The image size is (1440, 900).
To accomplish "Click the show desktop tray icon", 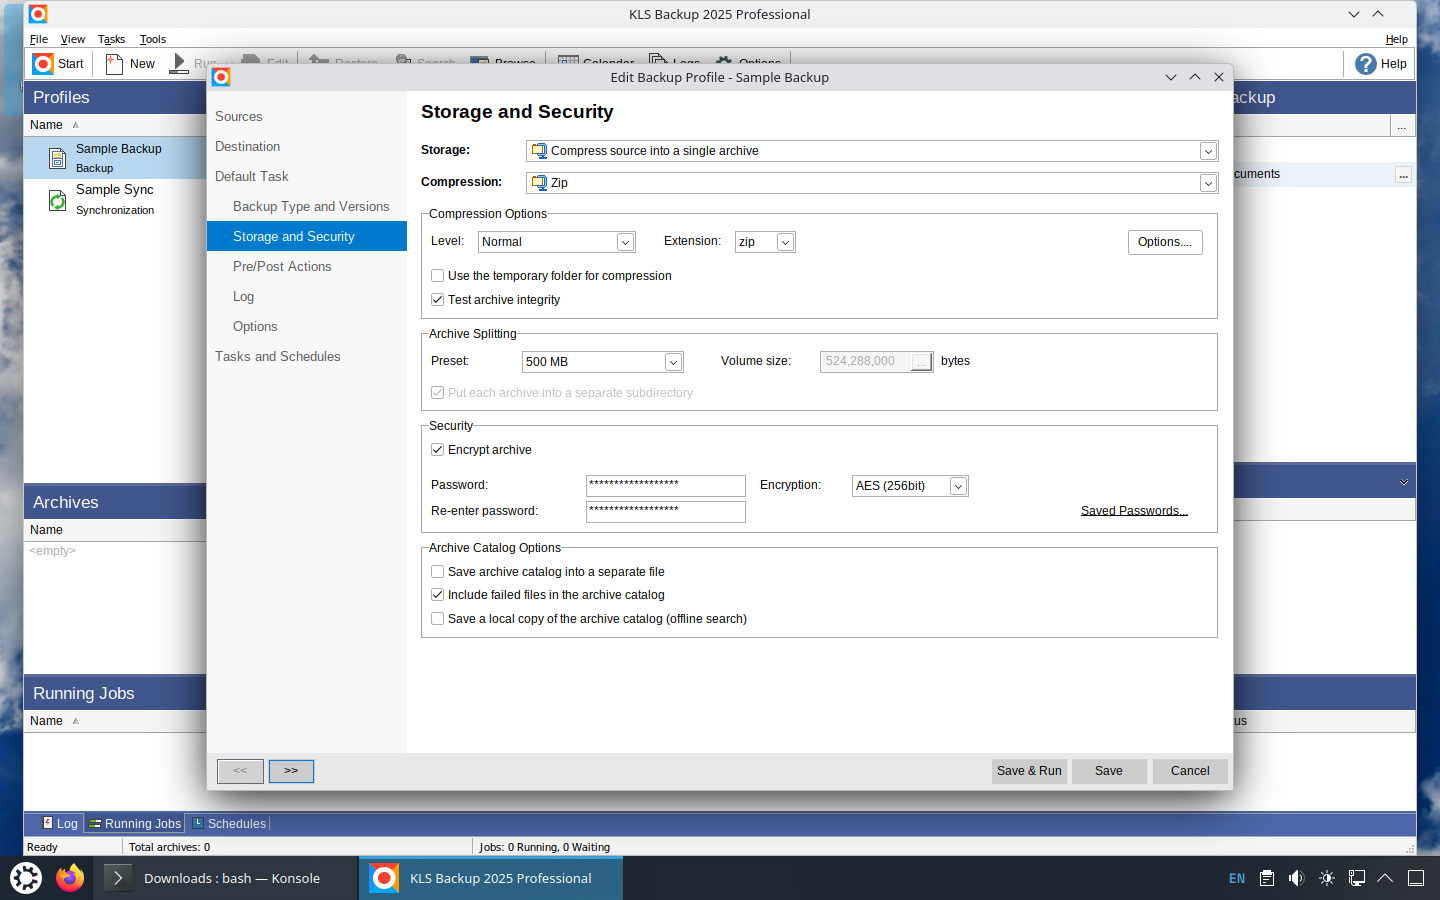I will click(1416, 878).
